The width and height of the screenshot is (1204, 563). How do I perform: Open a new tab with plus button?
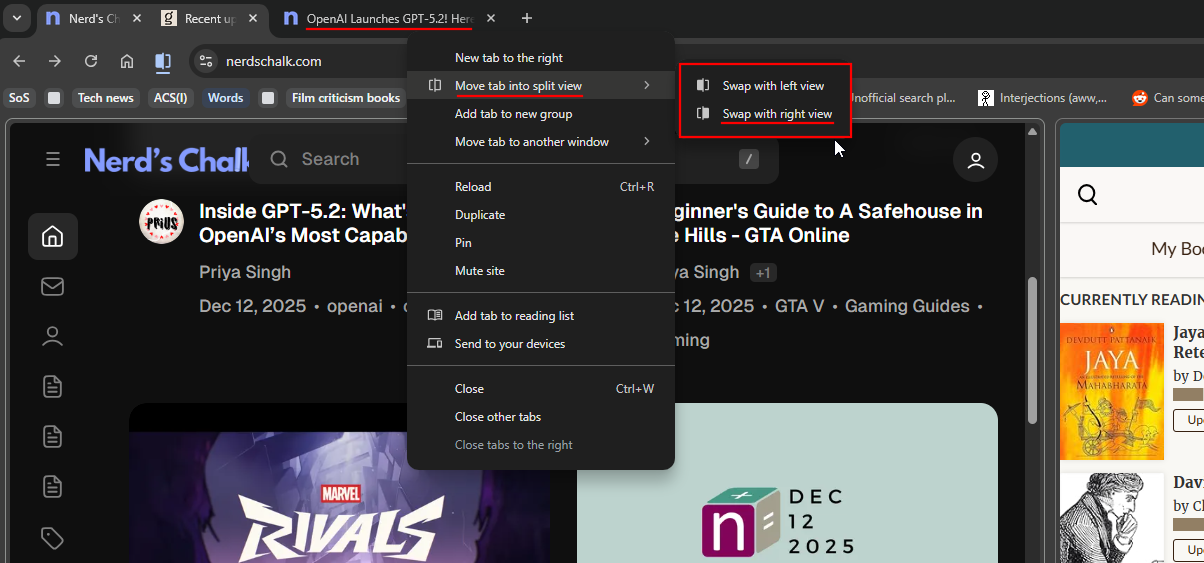click(527, 18)
